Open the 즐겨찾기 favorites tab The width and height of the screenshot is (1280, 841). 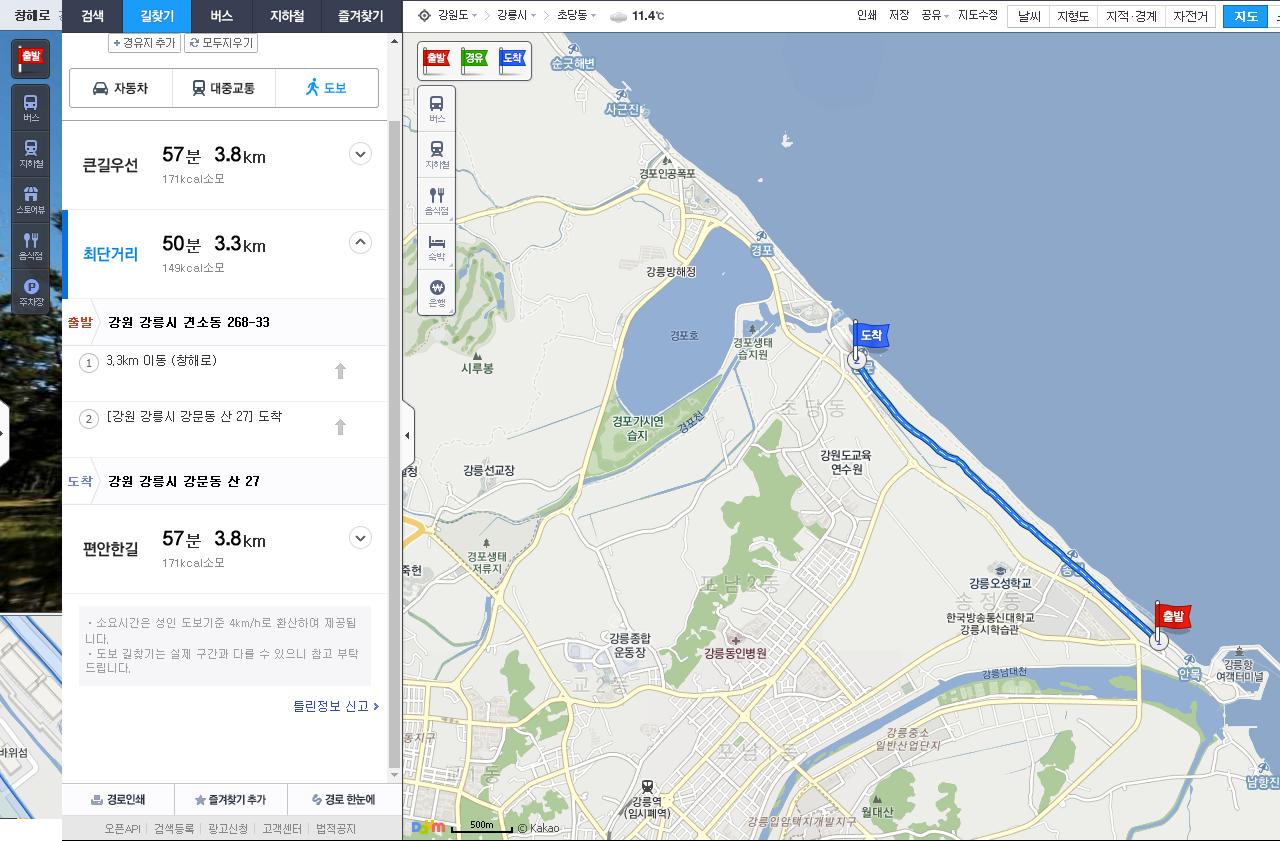(x=360, y=16)
